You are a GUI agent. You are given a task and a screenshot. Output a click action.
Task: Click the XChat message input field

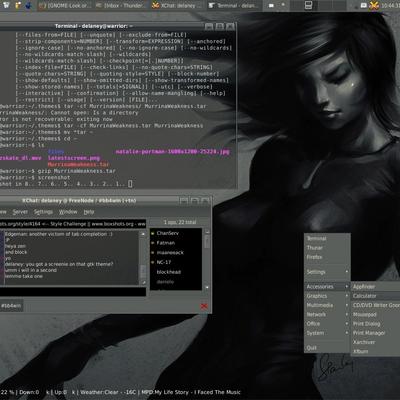73,292
